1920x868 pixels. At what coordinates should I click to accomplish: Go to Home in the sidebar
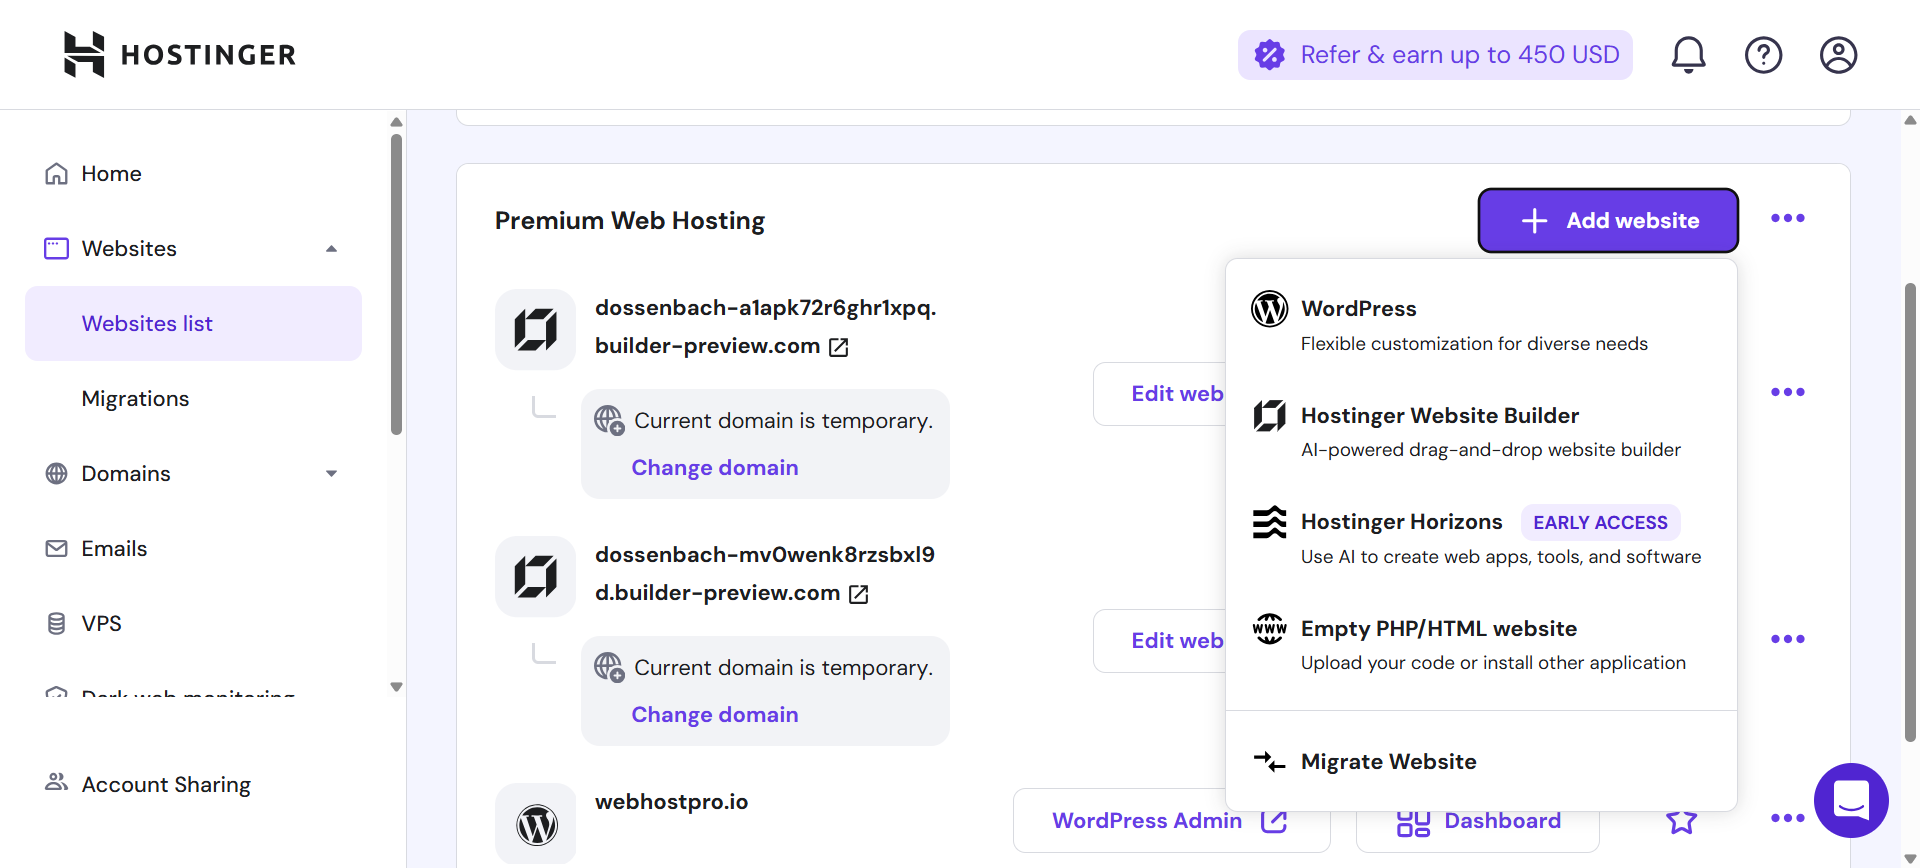click(x=193, y=174)
